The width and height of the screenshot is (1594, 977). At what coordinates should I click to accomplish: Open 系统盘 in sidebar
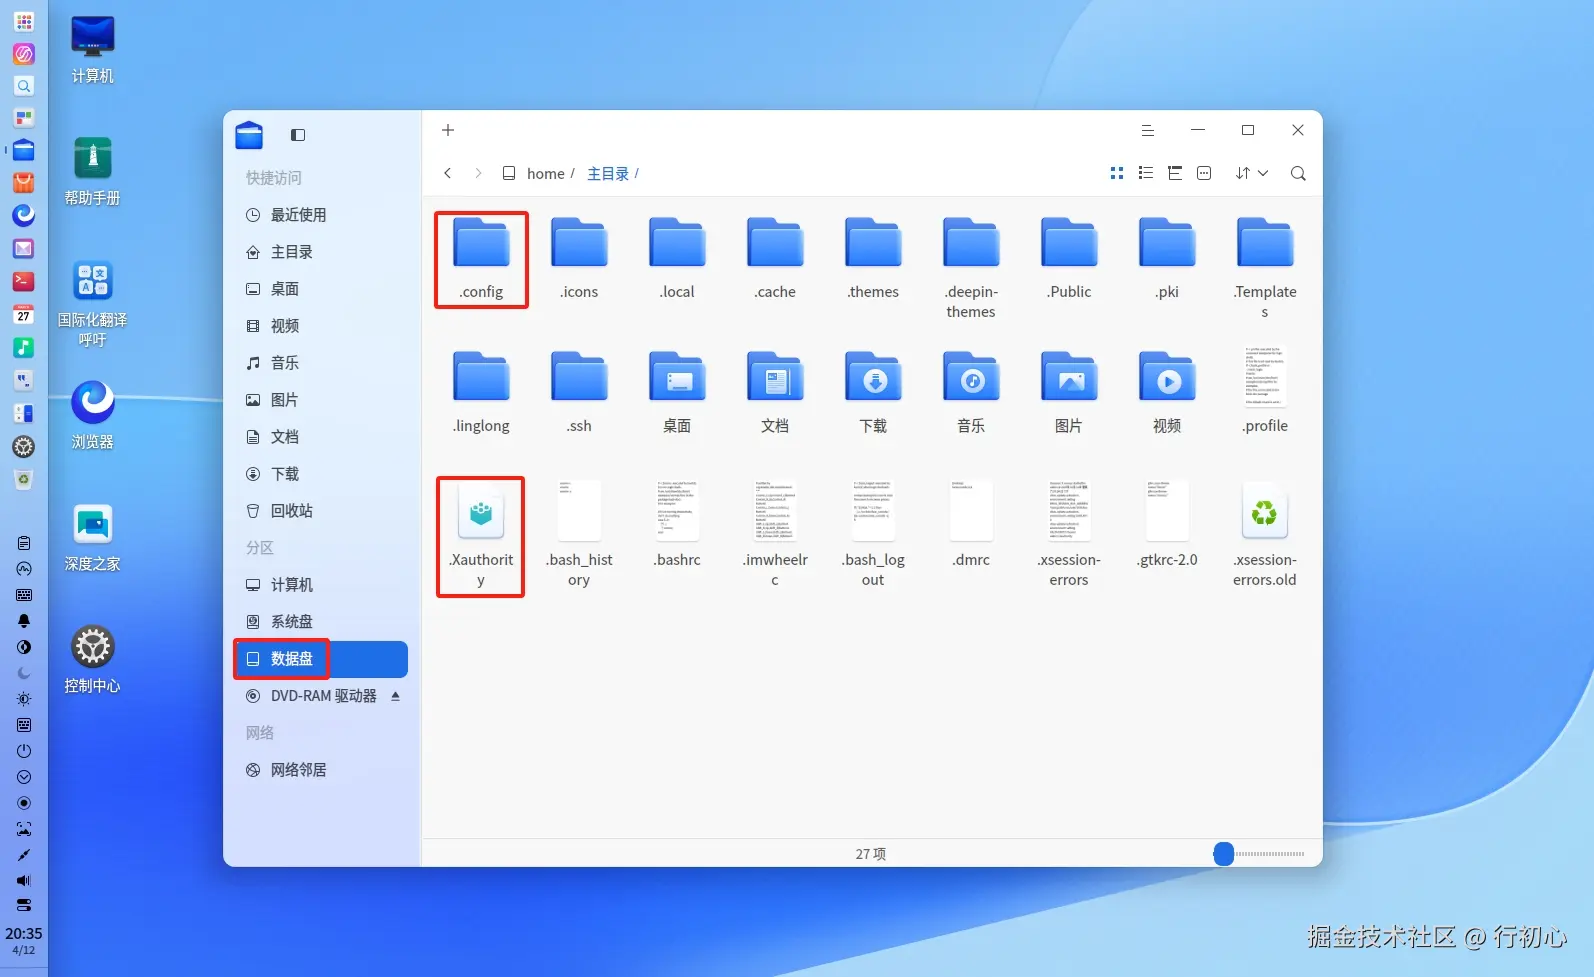pos(321,622)
